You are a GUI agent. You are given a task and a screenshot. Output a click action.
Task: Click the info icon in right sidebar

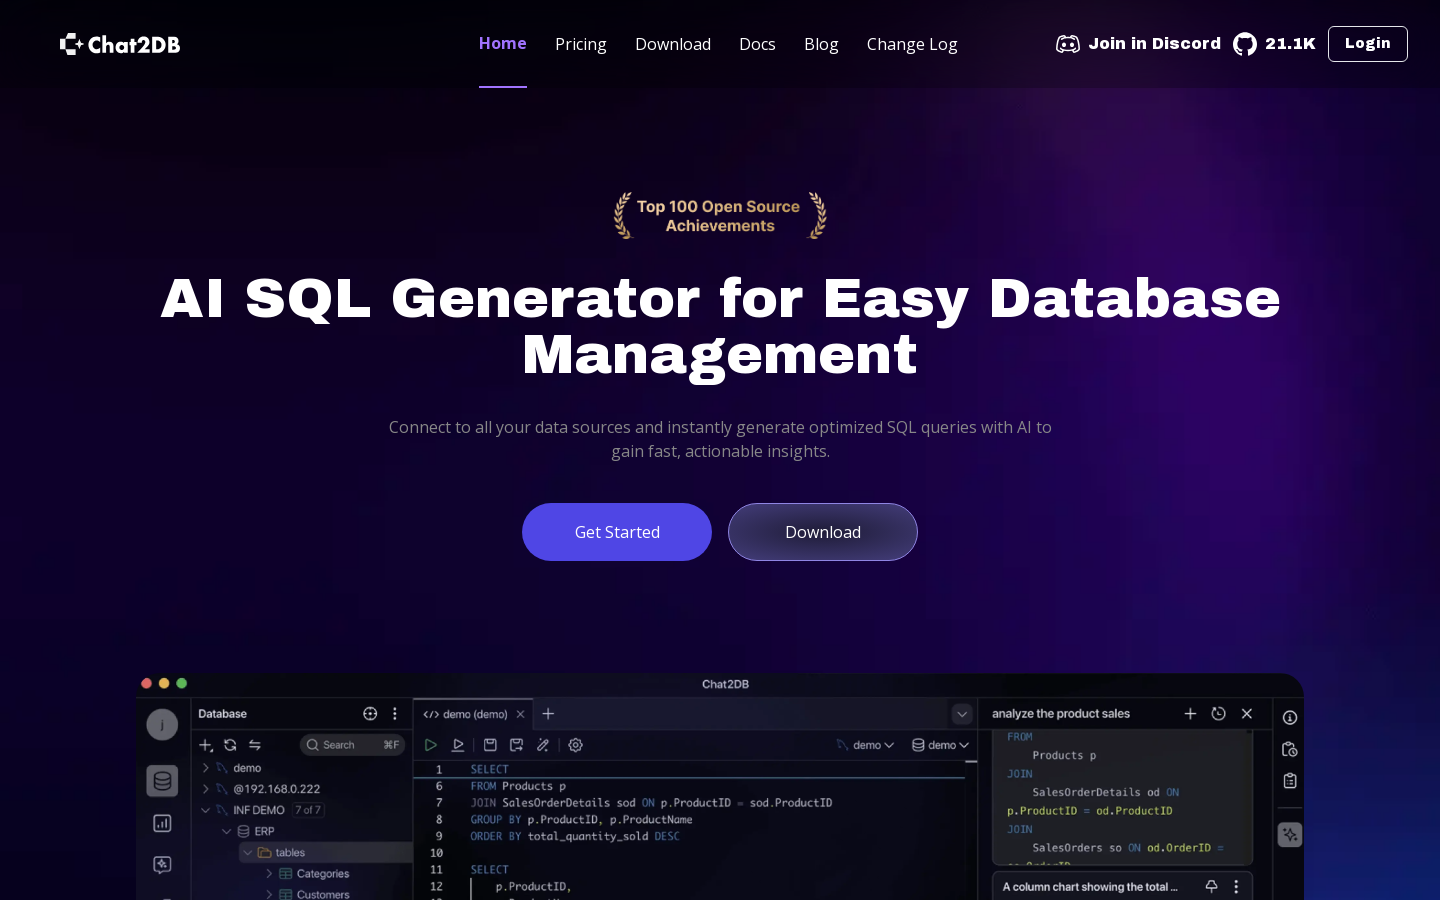[x=1290, y=717]
